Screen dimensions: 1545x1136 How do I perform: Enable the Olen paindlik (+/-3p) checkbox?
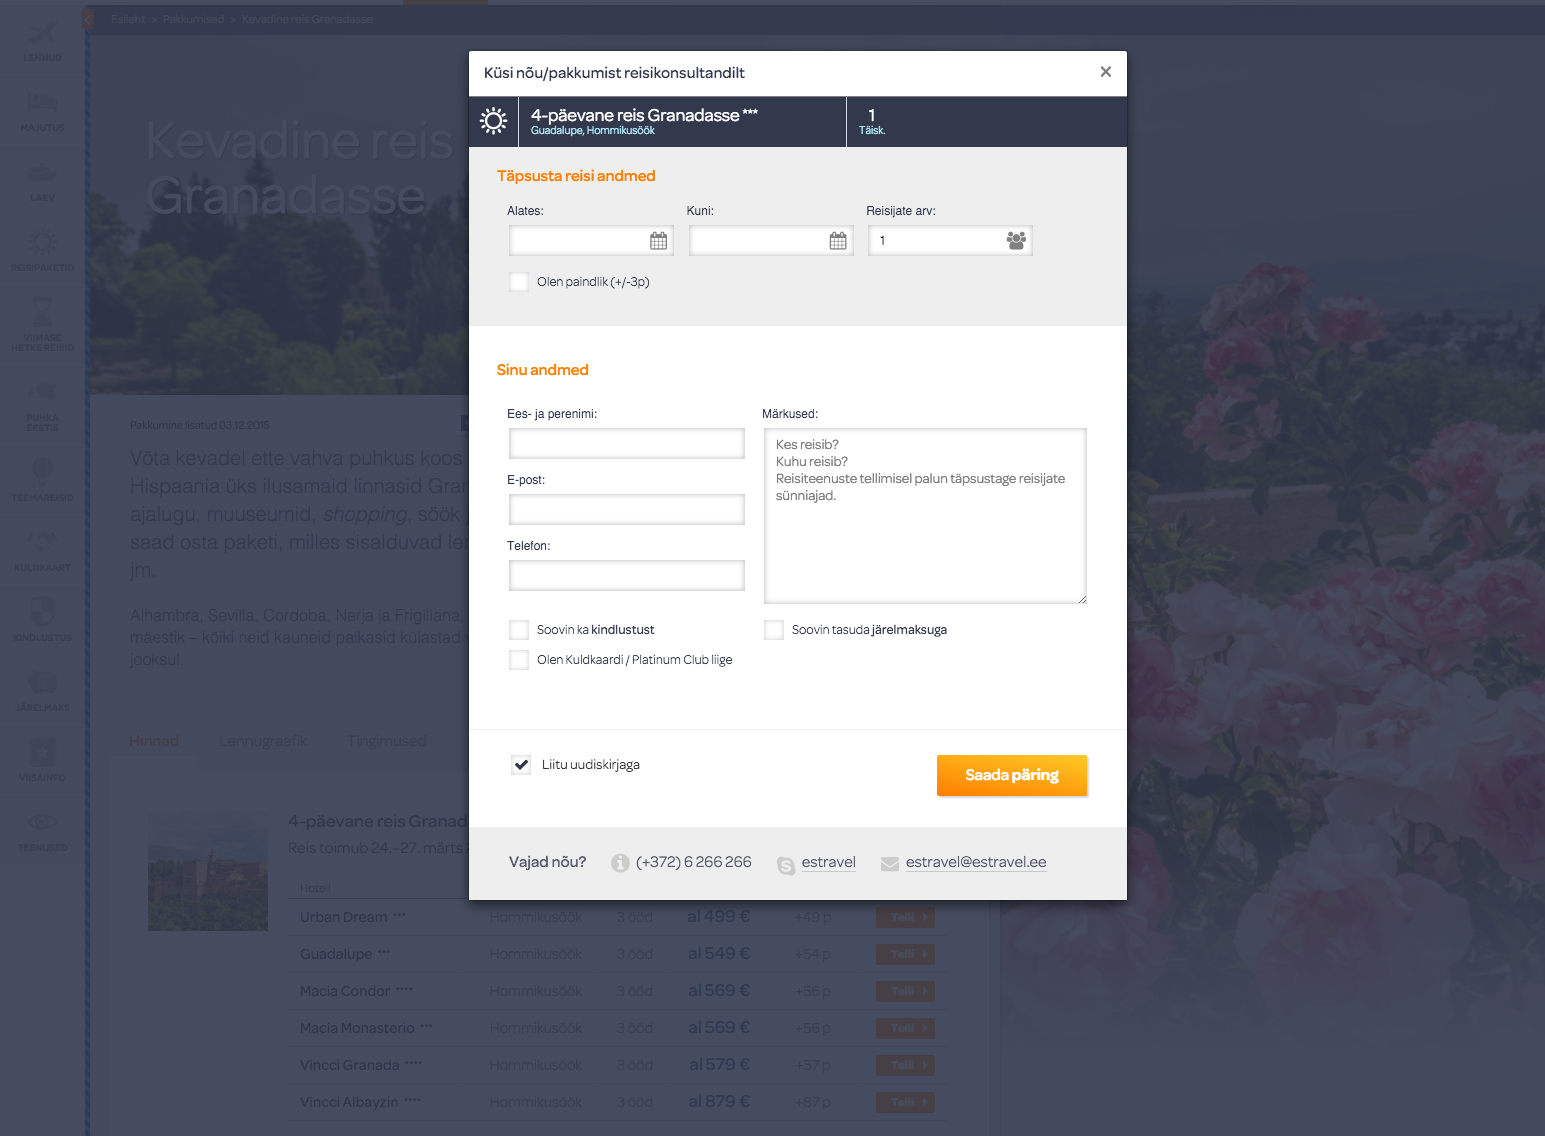(x=519, y=282)
